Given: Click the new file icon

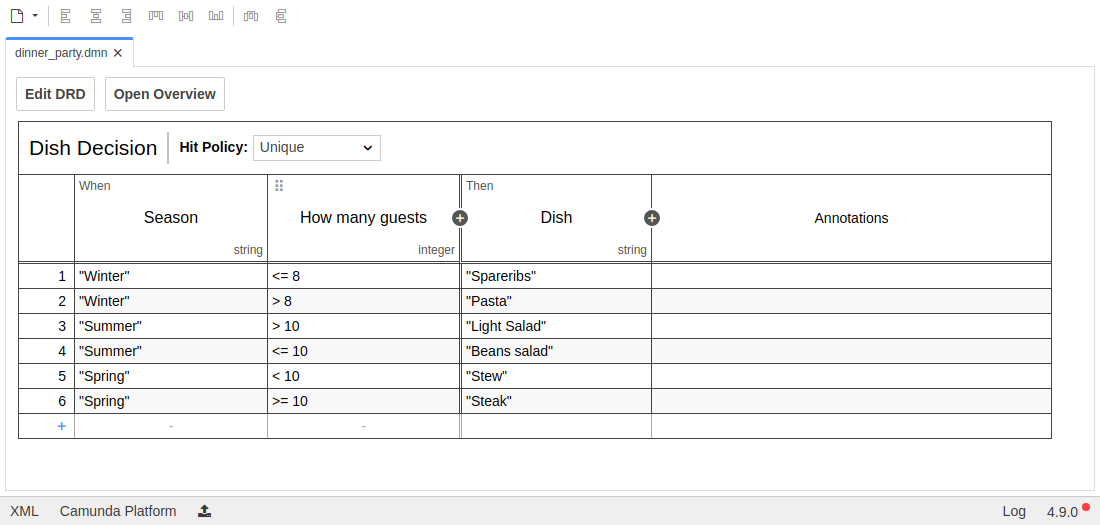Looking at the screenshot, I should (16, 16).
